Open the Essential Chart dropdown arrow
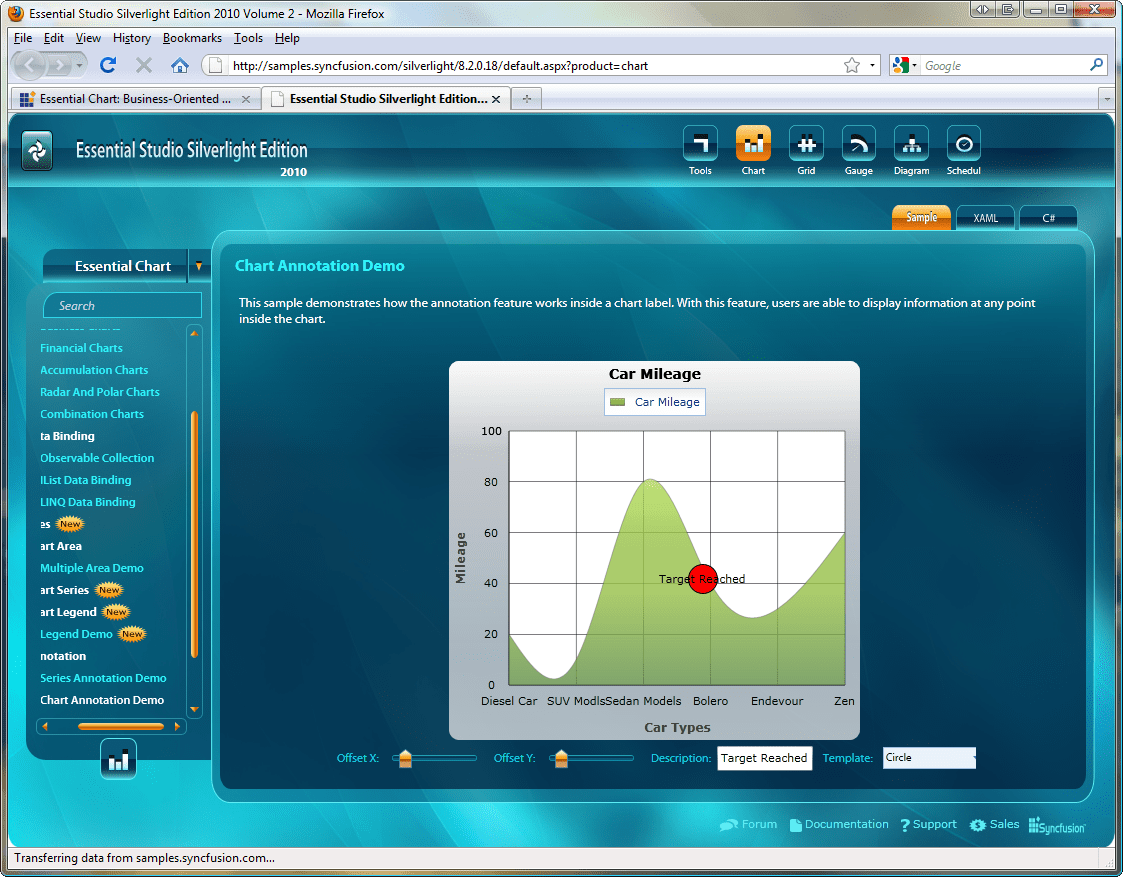 pos(199,267)
